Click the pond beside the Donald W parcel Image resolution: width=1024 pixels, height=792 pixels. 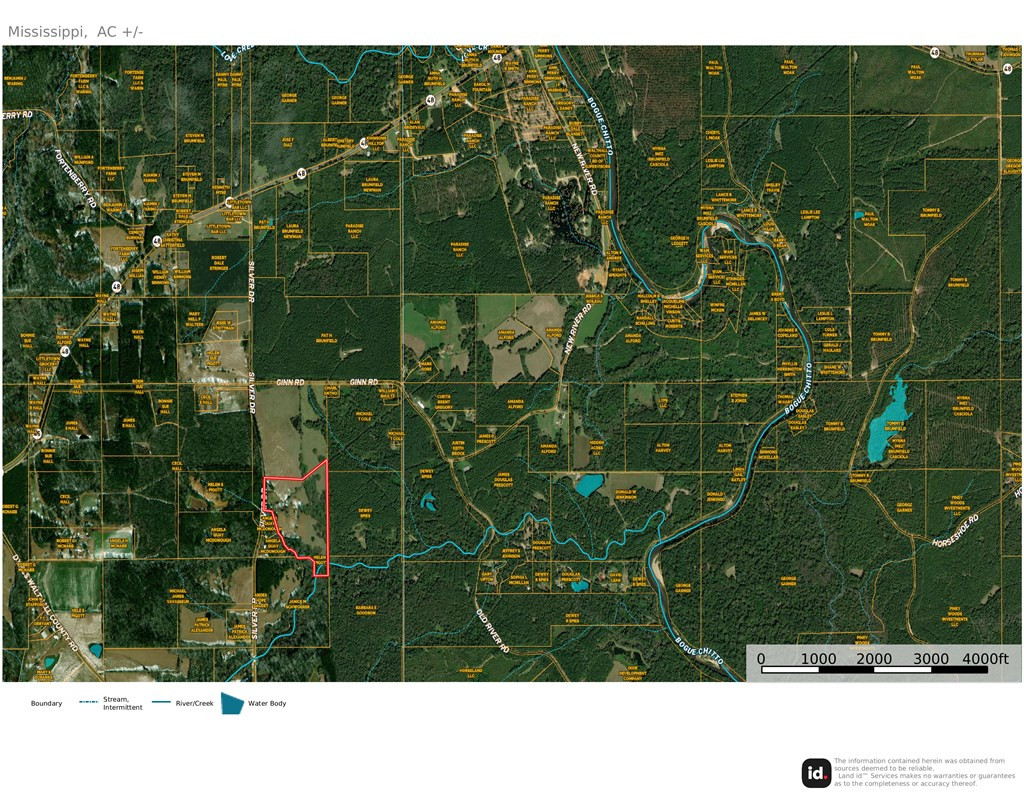click(x=589, y=486)
